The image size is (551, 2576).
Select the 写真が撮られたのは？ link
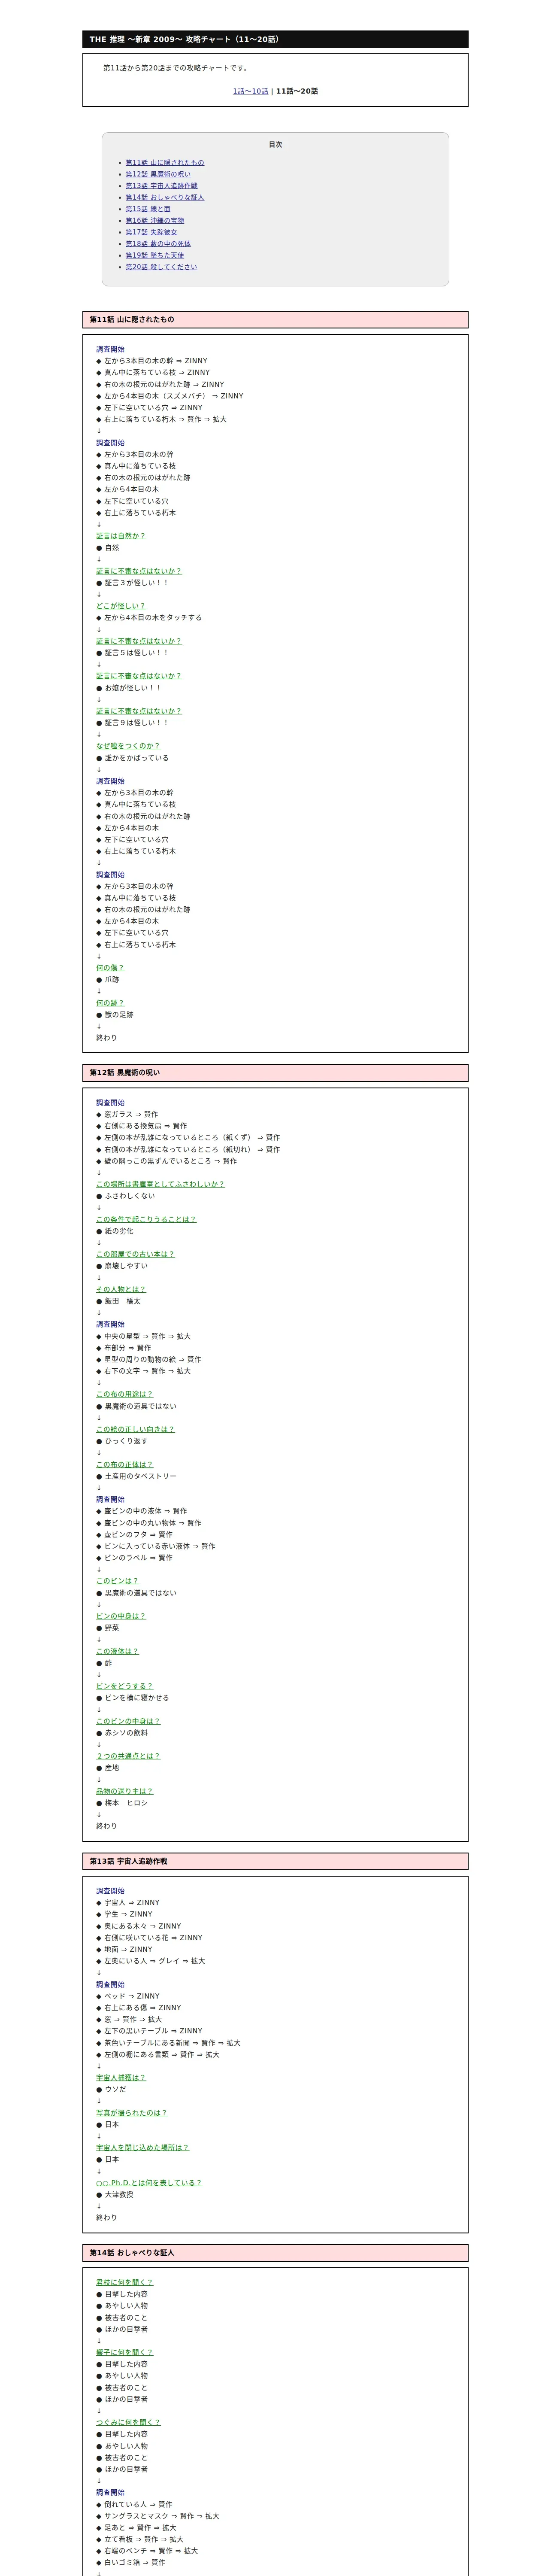pos(132,2113)
